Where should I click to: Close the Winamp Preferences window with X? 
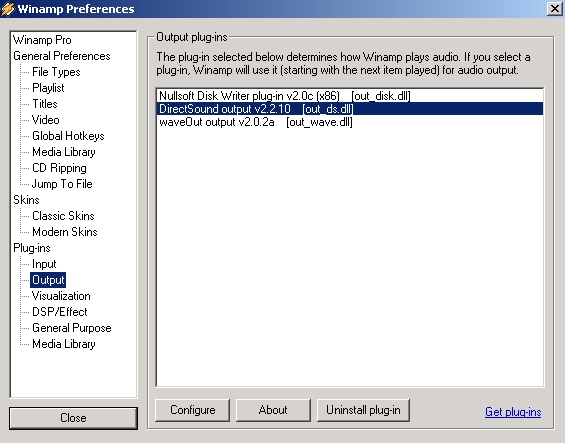coord(555,9)
